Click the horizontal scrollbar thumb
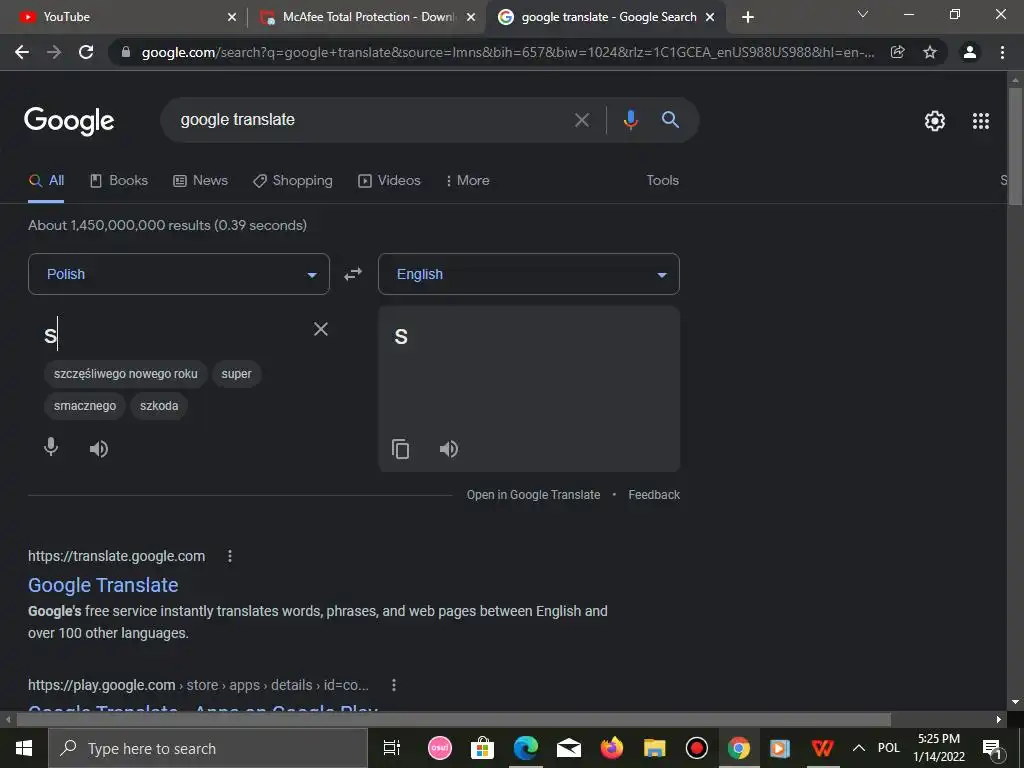Screen dimensions: 1024x768 (x=453, y=720)
